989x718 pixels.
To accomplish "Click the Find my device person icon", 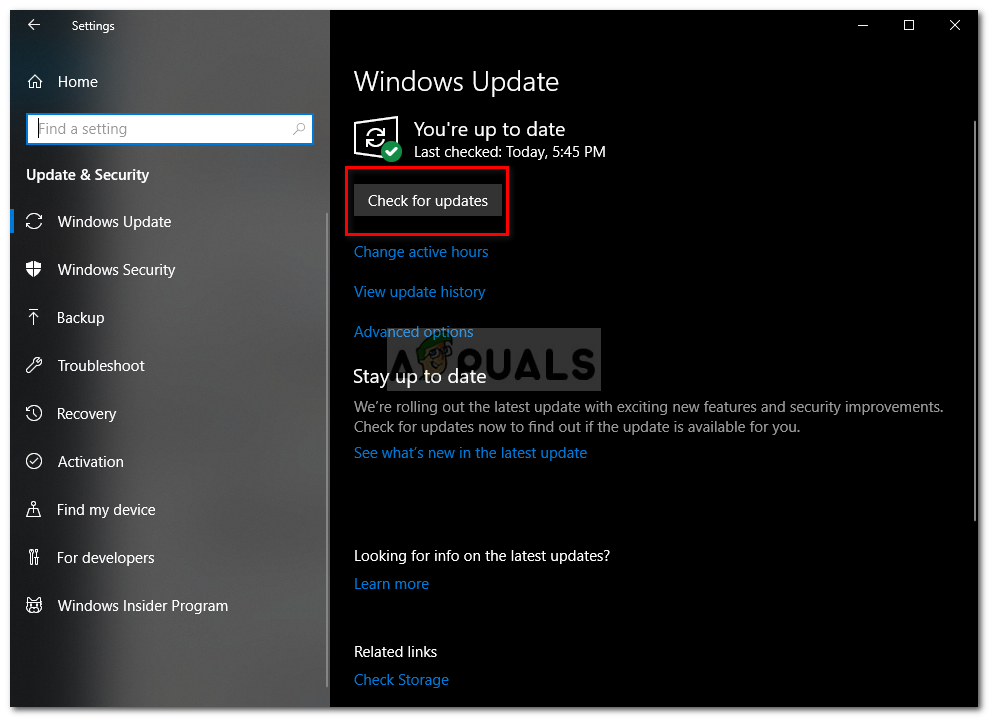I will click(34, 509).
